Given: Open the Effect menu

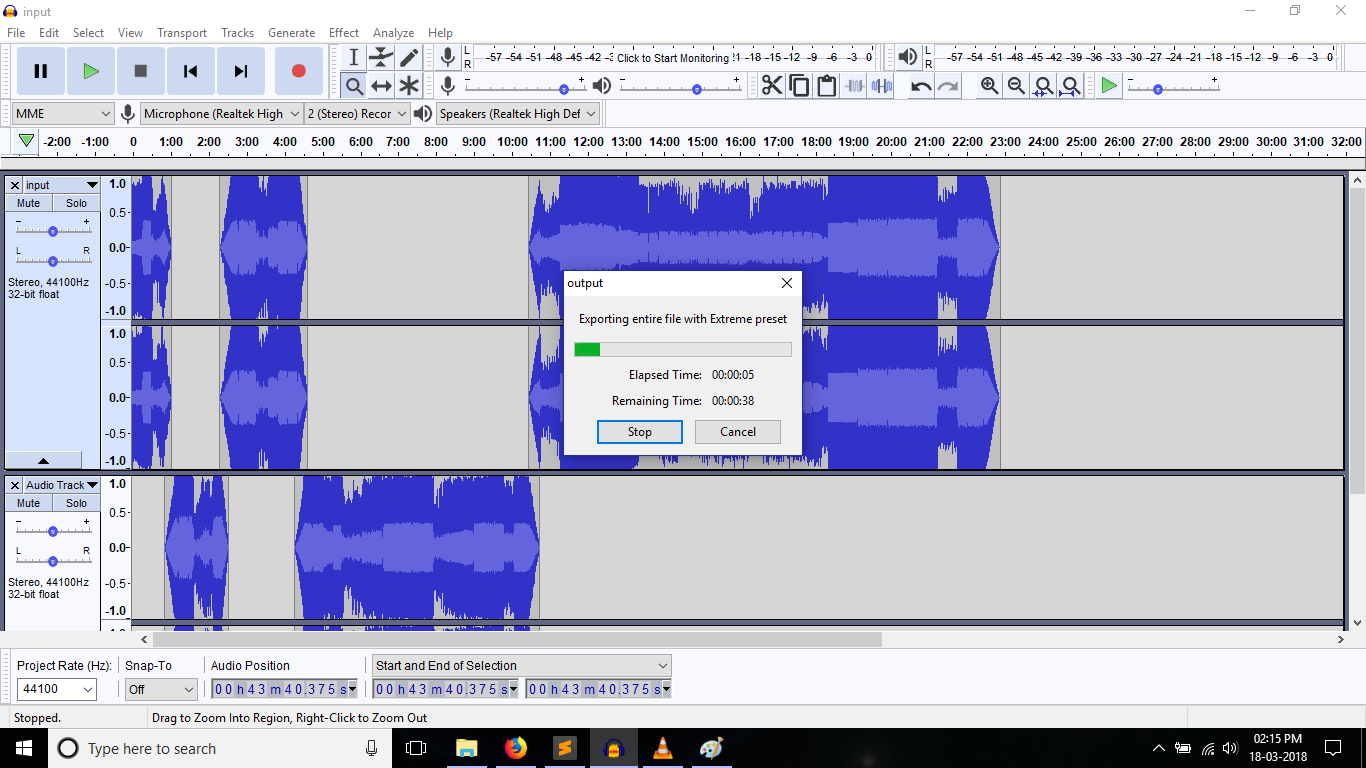Looking at the screenshot, I should point(344,33).
